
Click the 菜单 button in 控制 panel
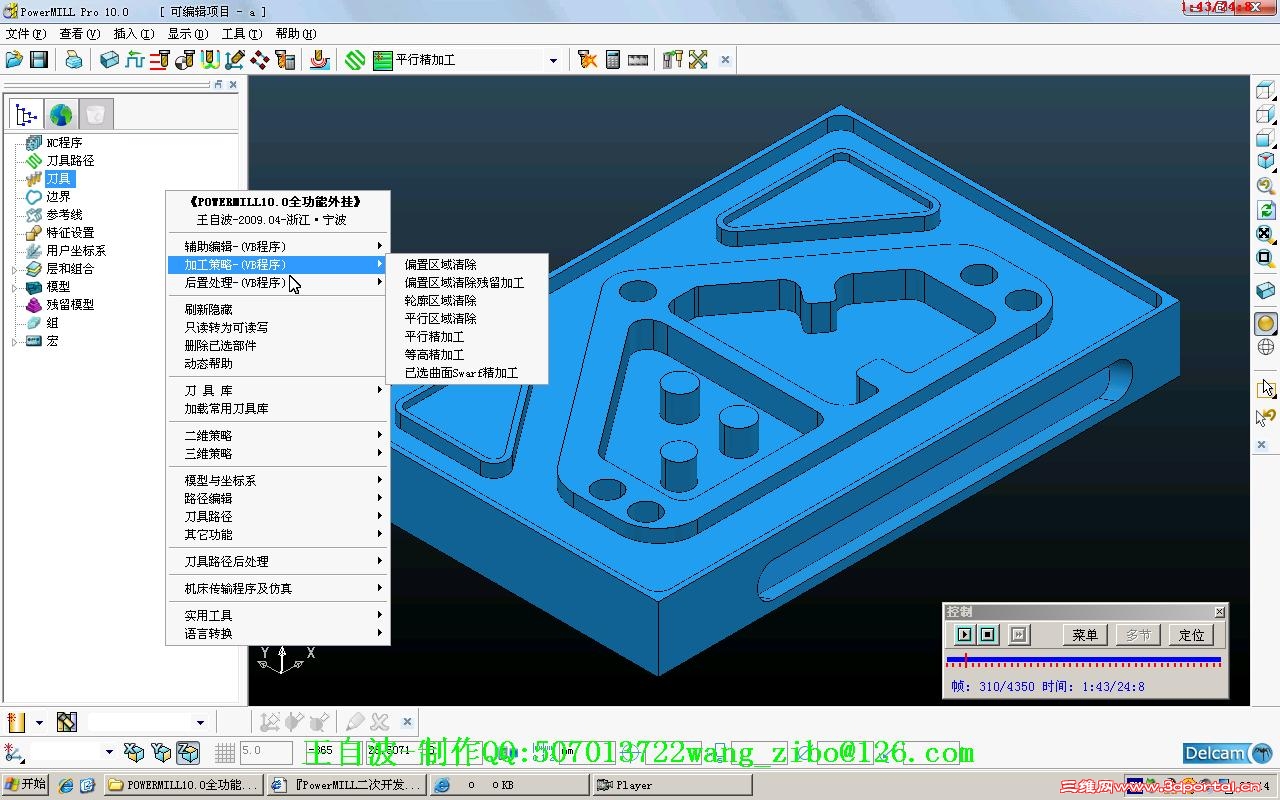click(x=1085, y=634)
